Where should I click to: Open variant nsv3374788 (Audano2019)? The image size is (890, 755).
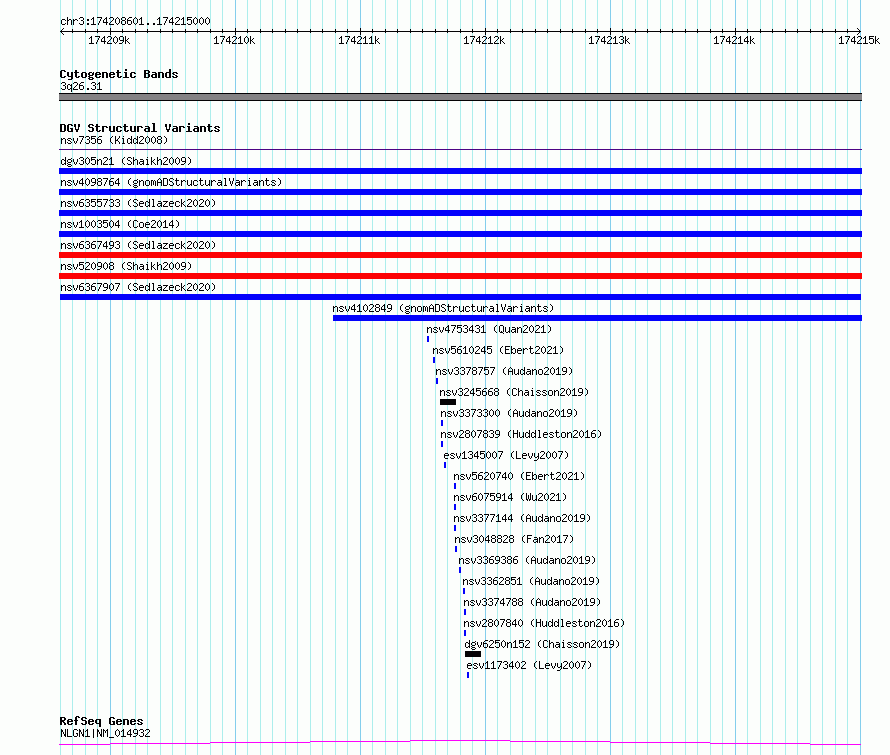coord(532,602)
